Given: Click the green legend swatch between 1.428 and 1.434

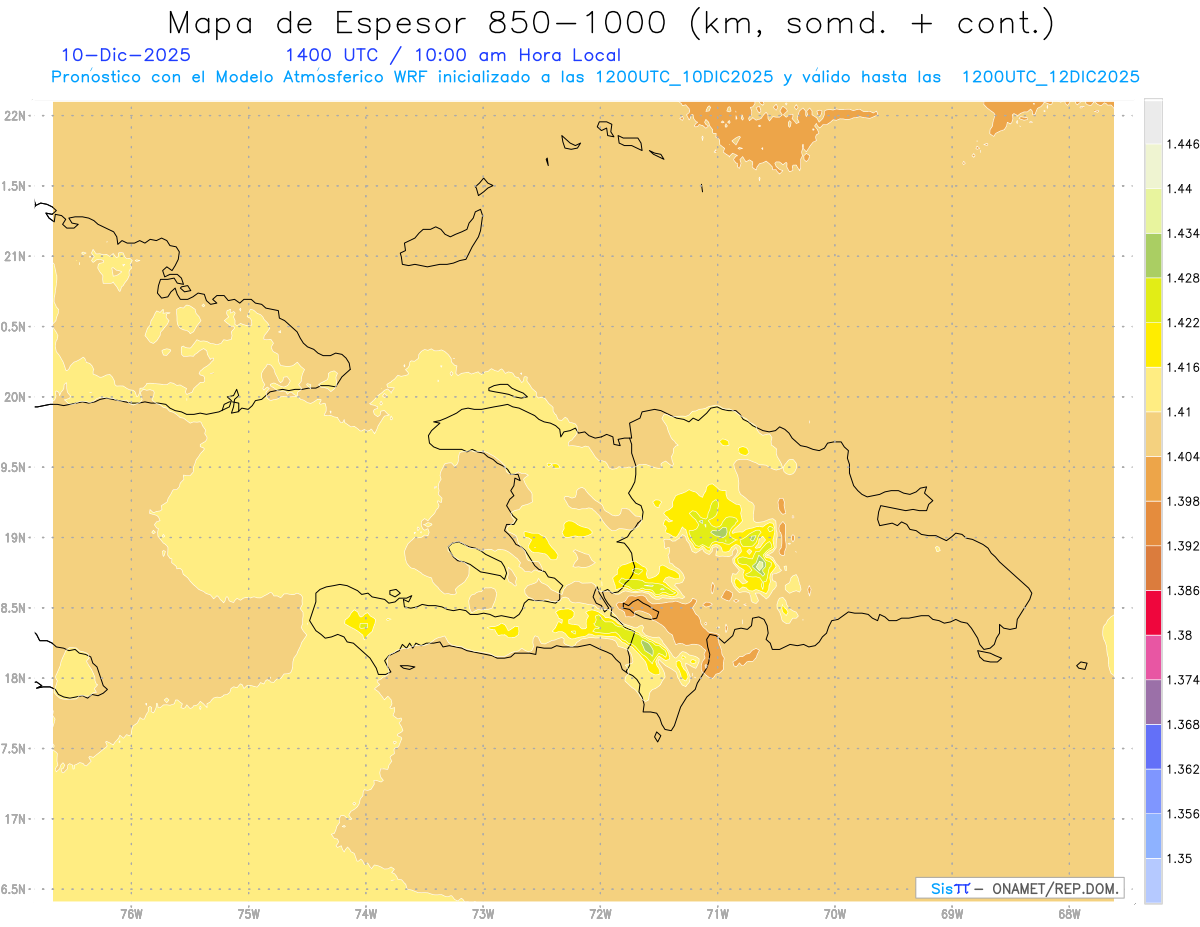Looking at the screenshot, I should (1153, 255).
